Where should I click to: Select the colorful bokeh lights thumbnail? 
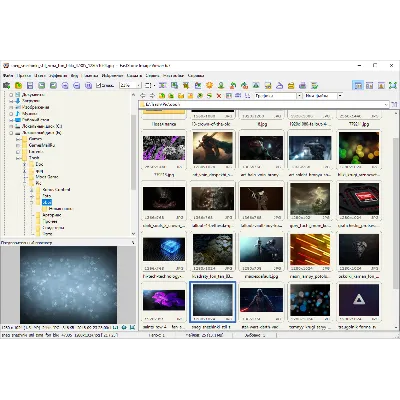(359, 148)
